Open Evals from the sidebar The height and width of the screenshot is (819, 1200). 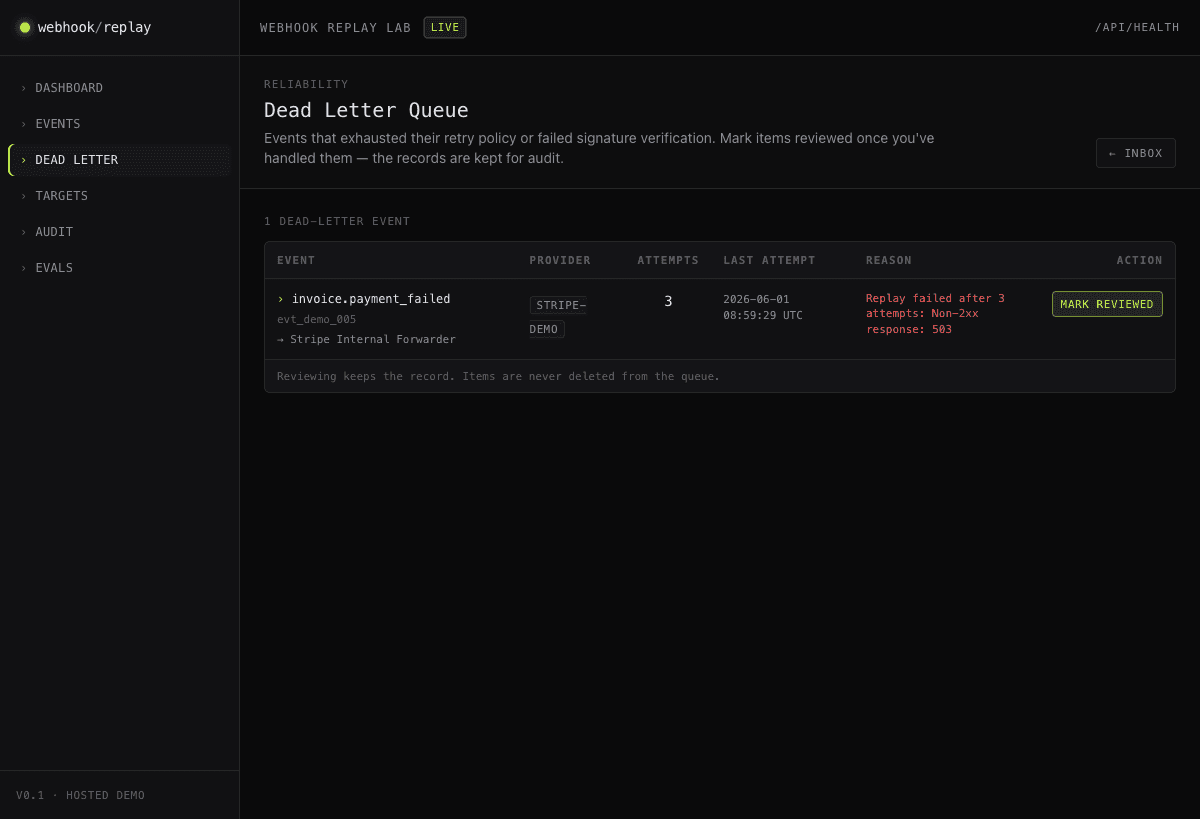119,268
